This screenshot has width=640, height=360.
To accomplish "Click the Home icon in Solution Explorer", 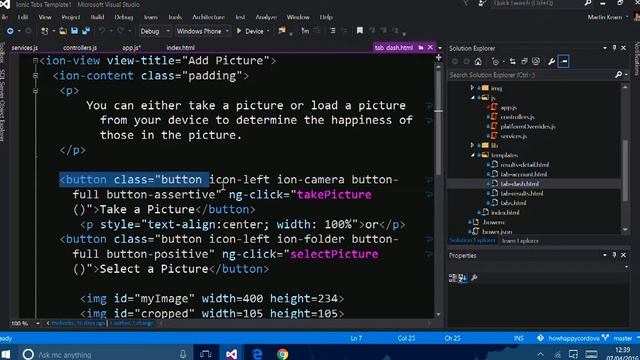I will point(478,62).
